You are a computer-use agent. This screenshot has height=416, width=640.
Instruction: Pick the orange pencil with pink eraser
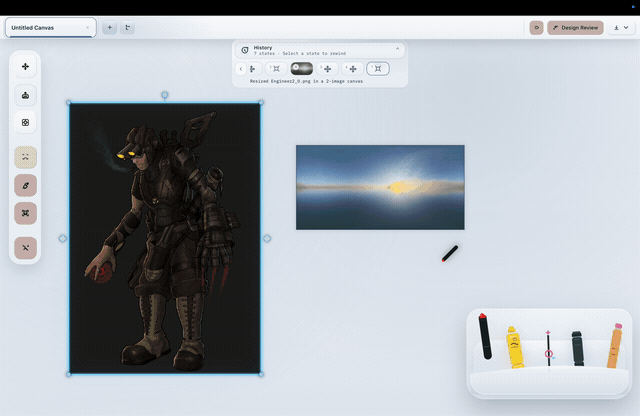point(614,346)
